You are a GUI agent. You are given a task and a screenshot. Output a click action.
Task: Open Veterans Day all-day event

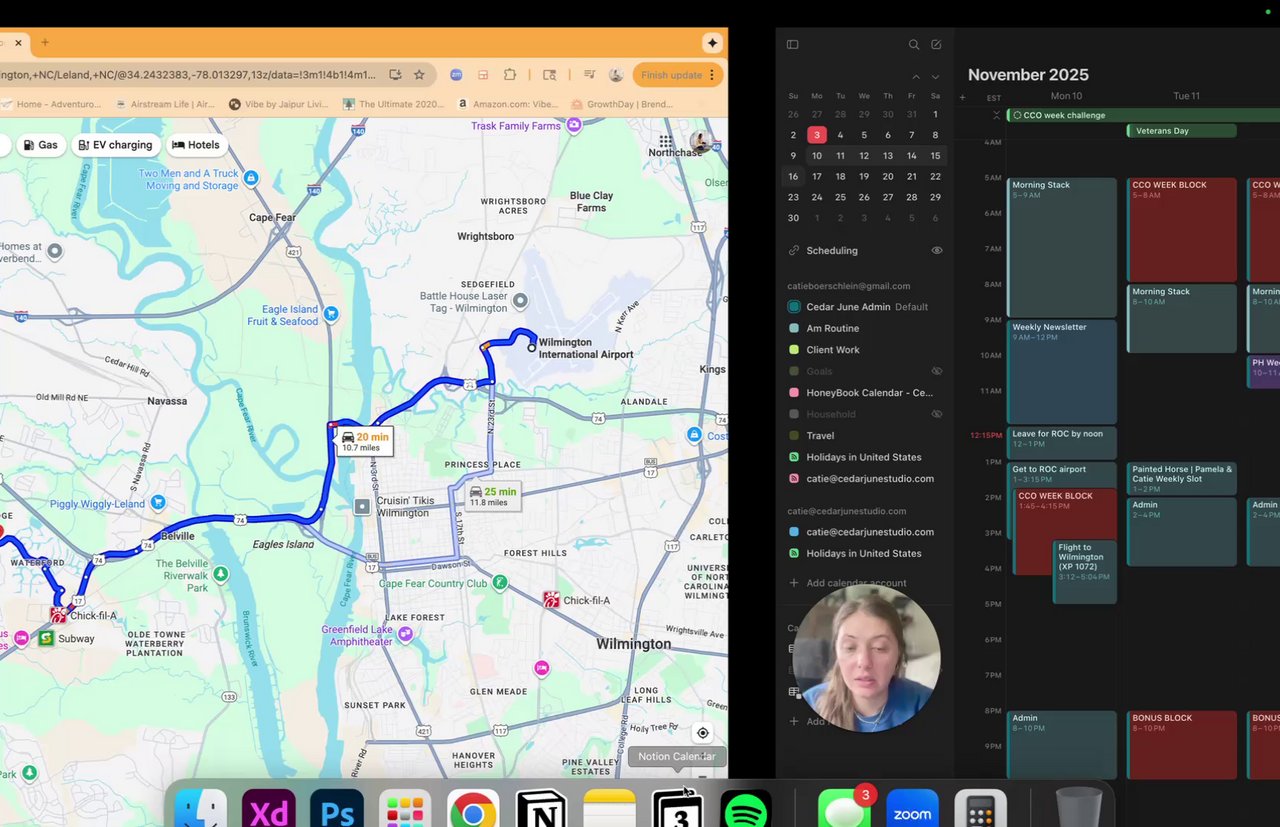(1182, 131)
